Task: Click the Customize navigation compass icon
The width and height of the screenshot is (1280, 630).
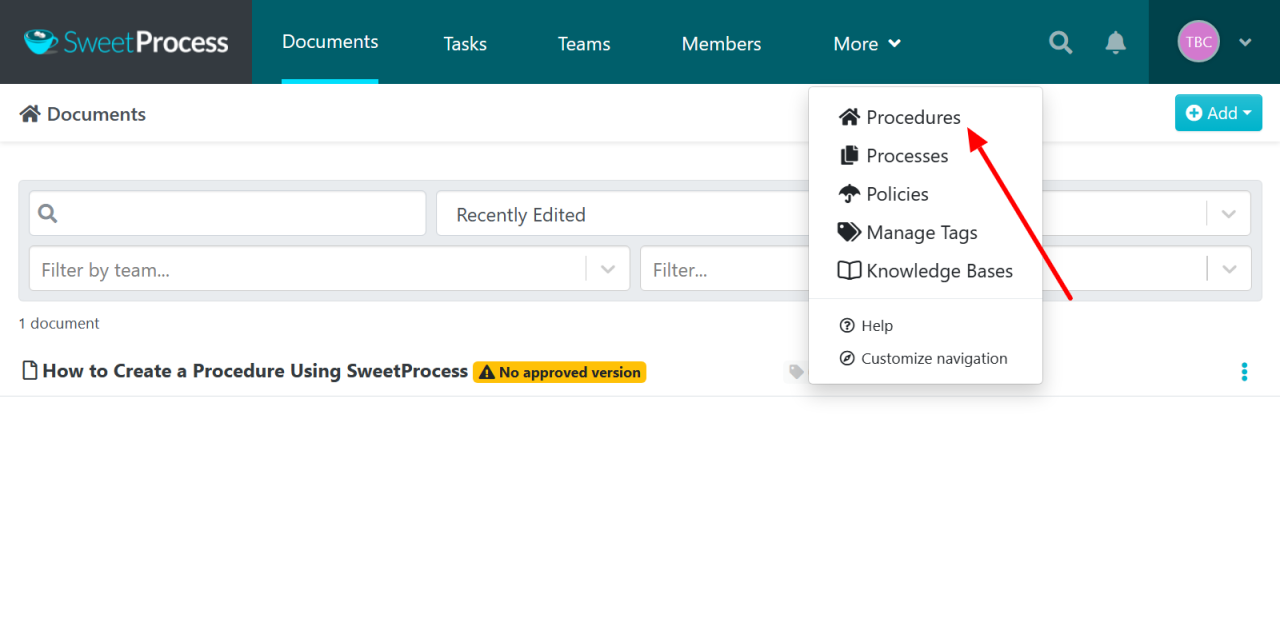Action: point(847,359)
